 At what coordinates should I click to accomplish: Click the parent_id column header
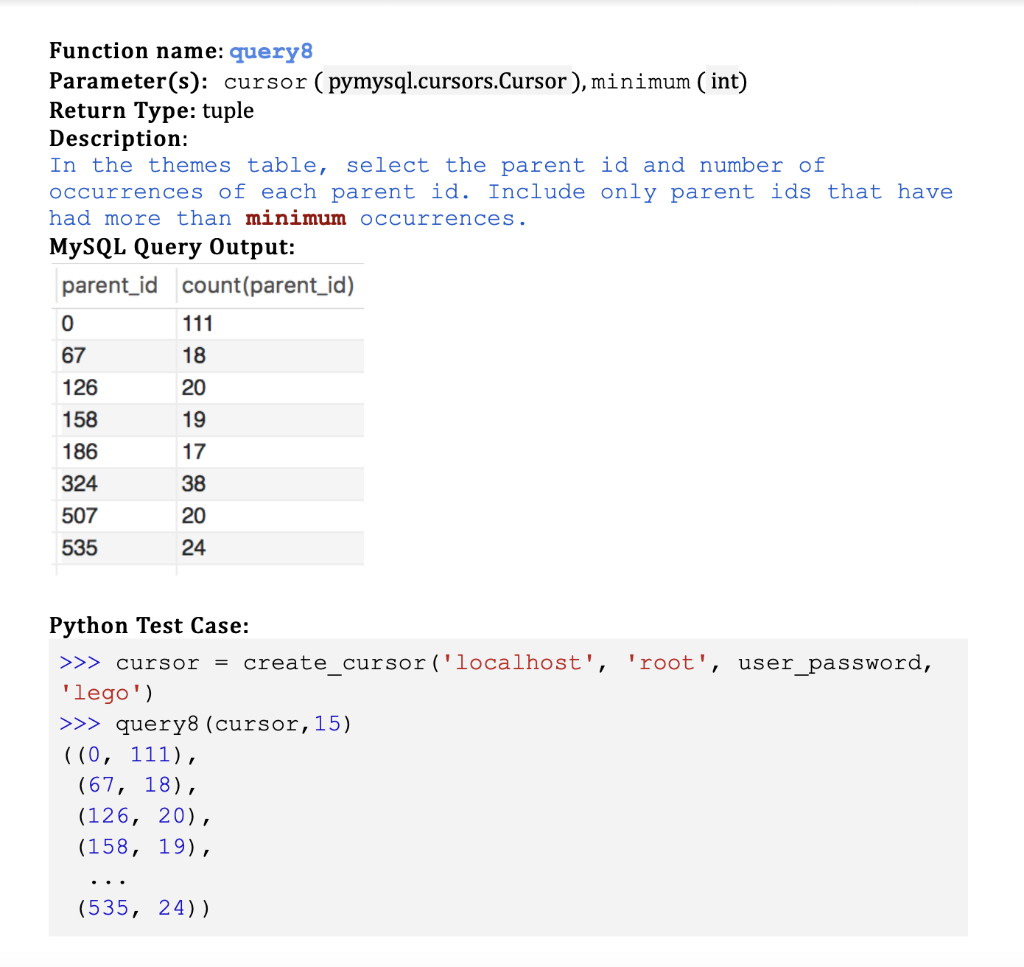point(108,285)
